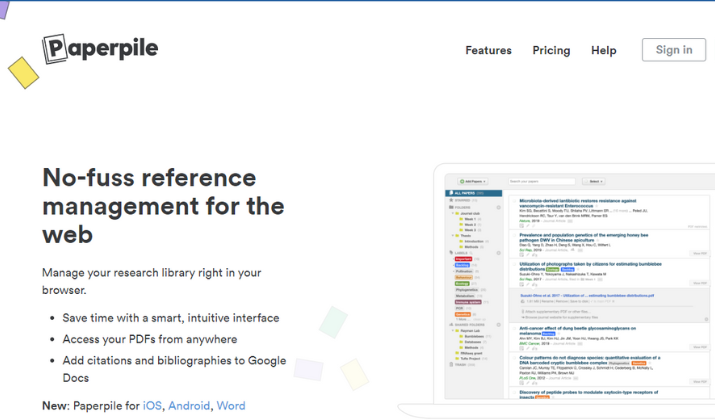Tick the checkbox beside Colour patterns paper
The image size is (715, 420).
514,358
